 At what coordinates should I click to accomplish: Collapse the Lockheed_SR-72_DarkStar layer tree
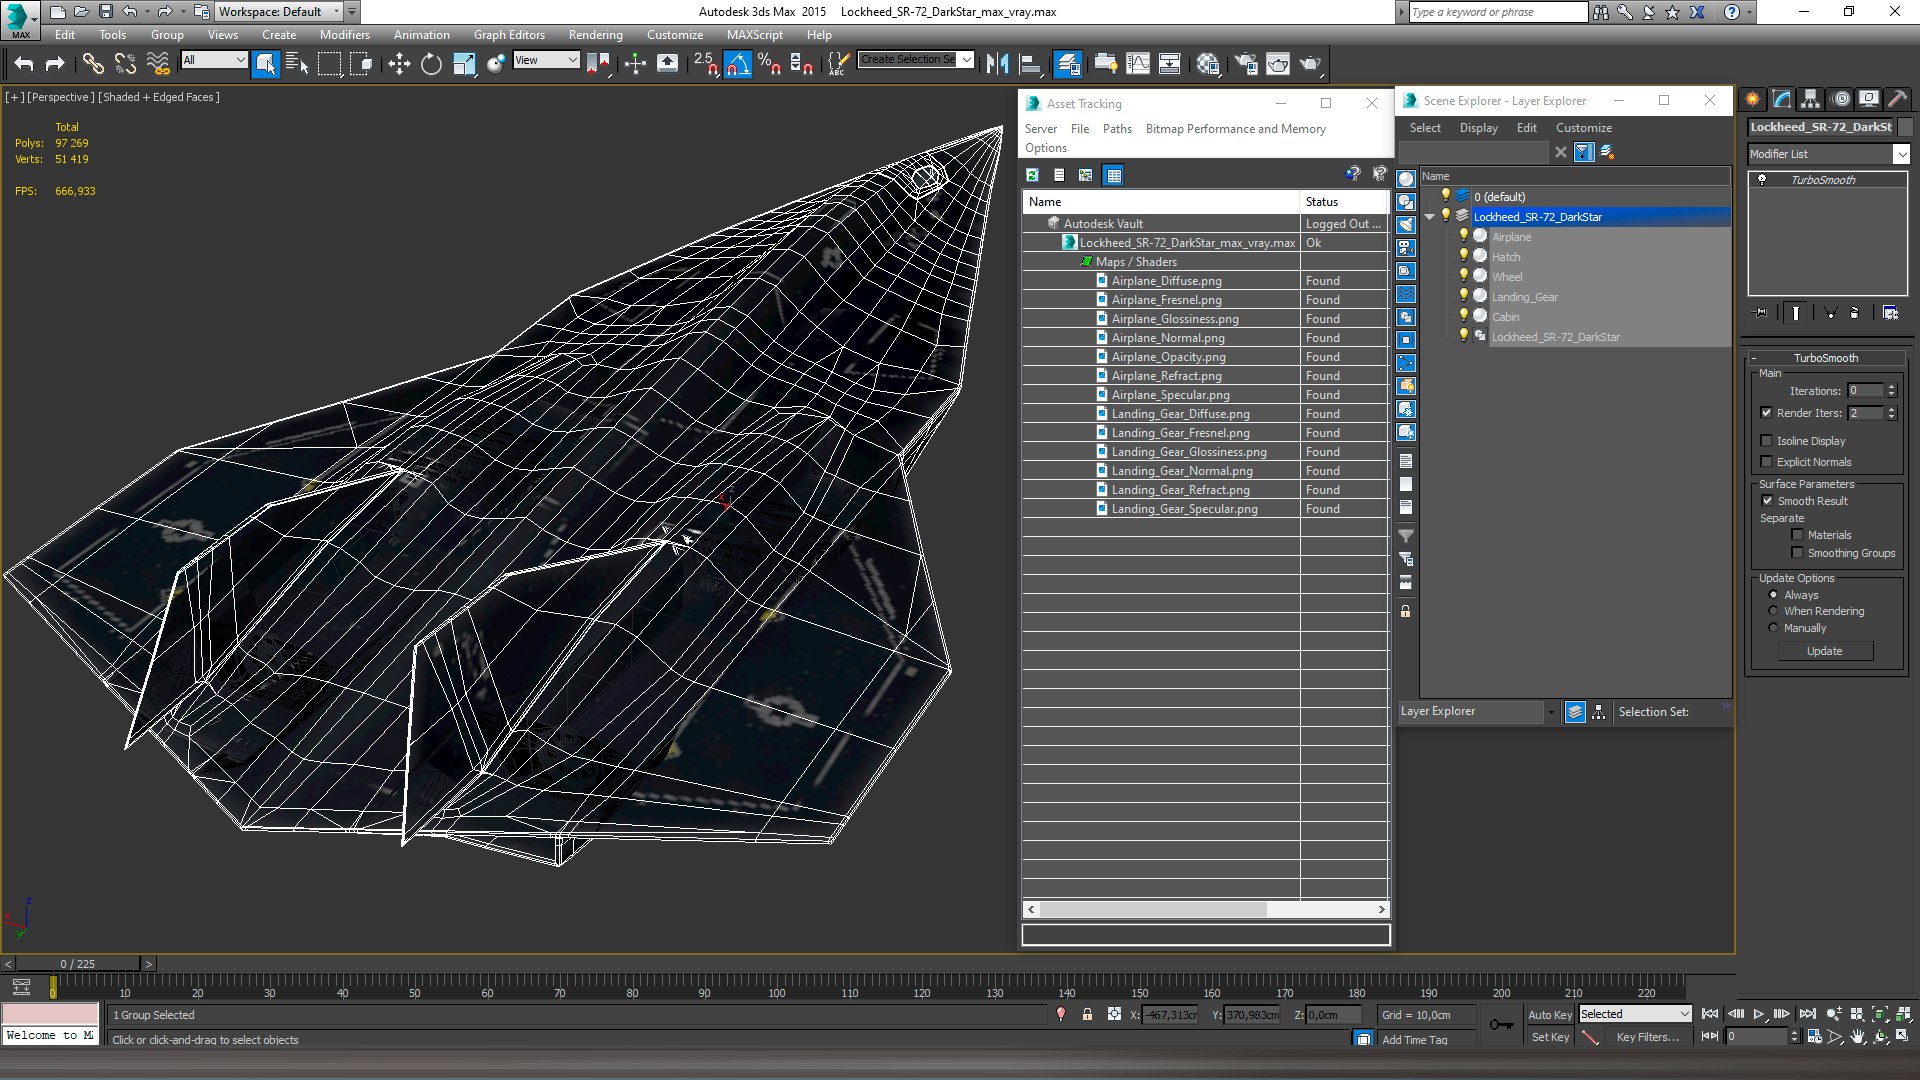(x=1430, y=217)
